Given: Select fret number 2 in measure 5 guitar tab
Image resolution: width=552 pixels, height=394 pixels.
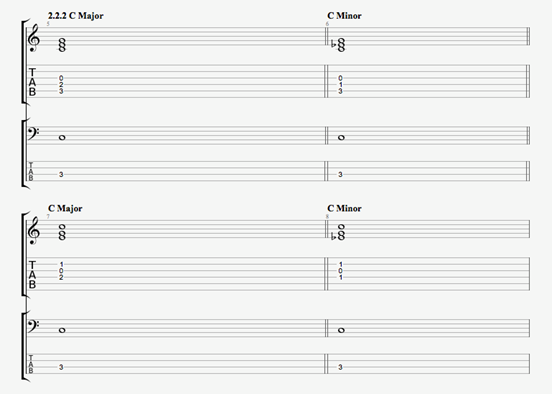Looking at the screenshot, I should [x=61, y=85].
